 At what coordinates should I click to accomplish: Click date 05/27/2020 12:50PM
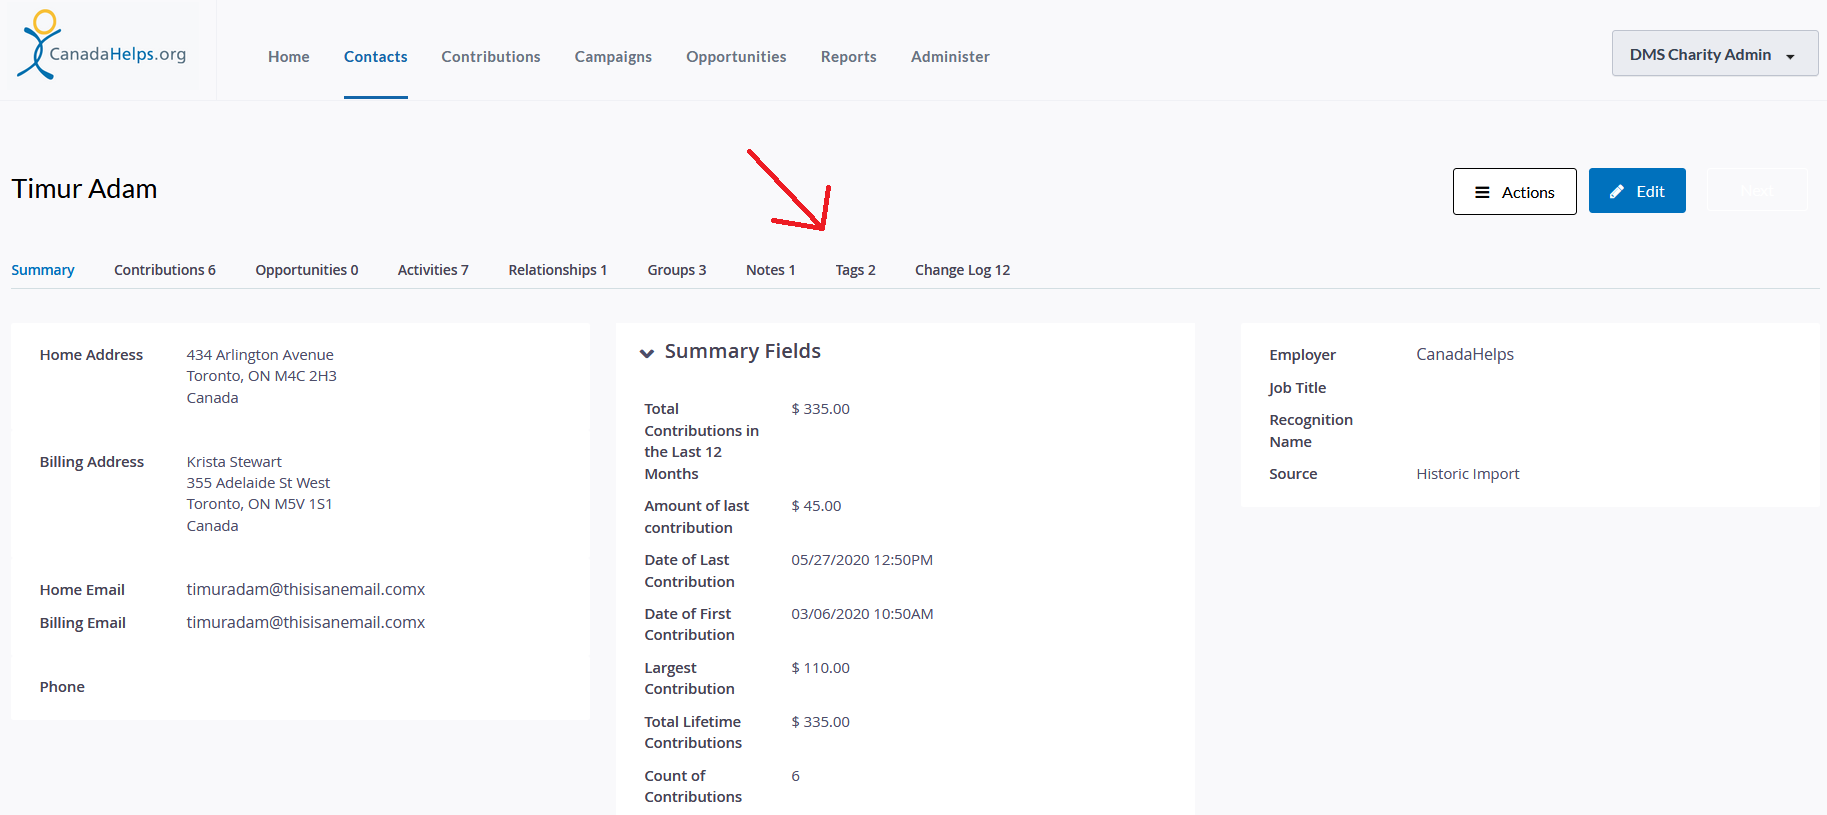[862, 560]
